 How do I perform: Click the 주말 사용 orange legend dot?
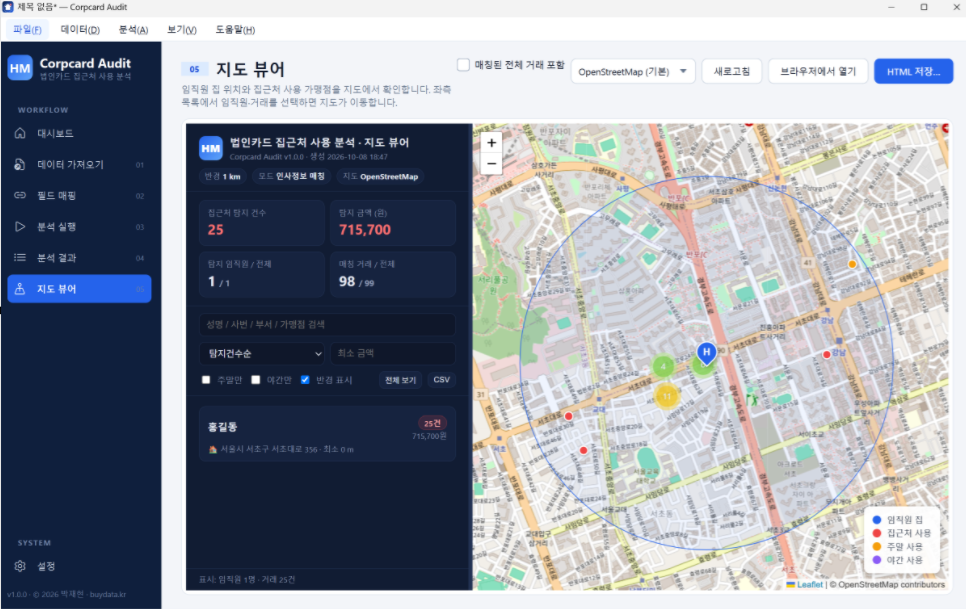pyautogui.click(x=877, y=547)
